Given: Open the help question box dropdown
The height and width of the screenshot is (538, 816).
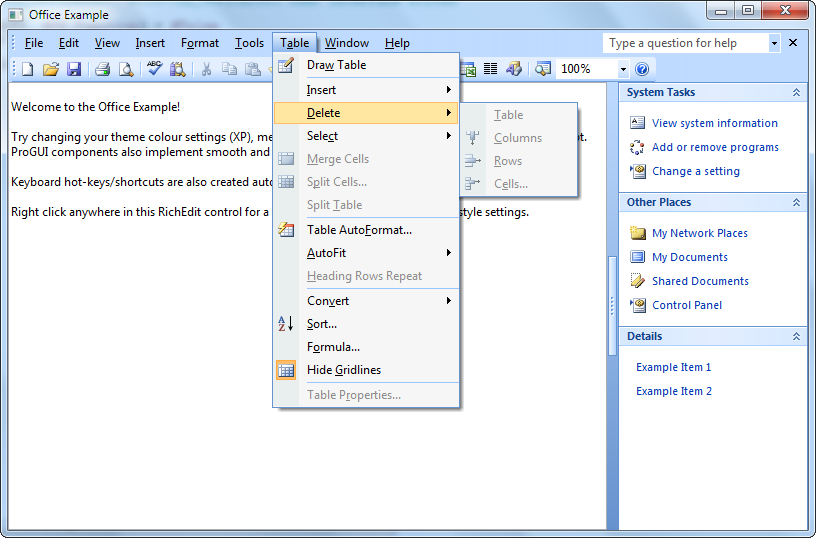Looking at the screenshot, I should click(x=774, y=43).
